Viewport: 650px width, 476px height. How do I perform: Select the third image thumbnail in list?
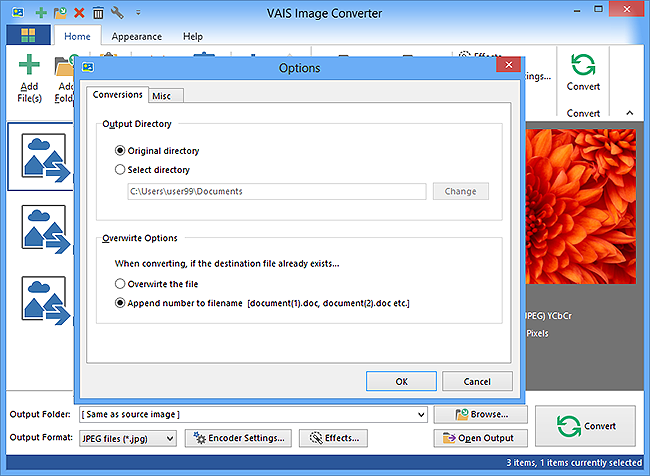45,300
